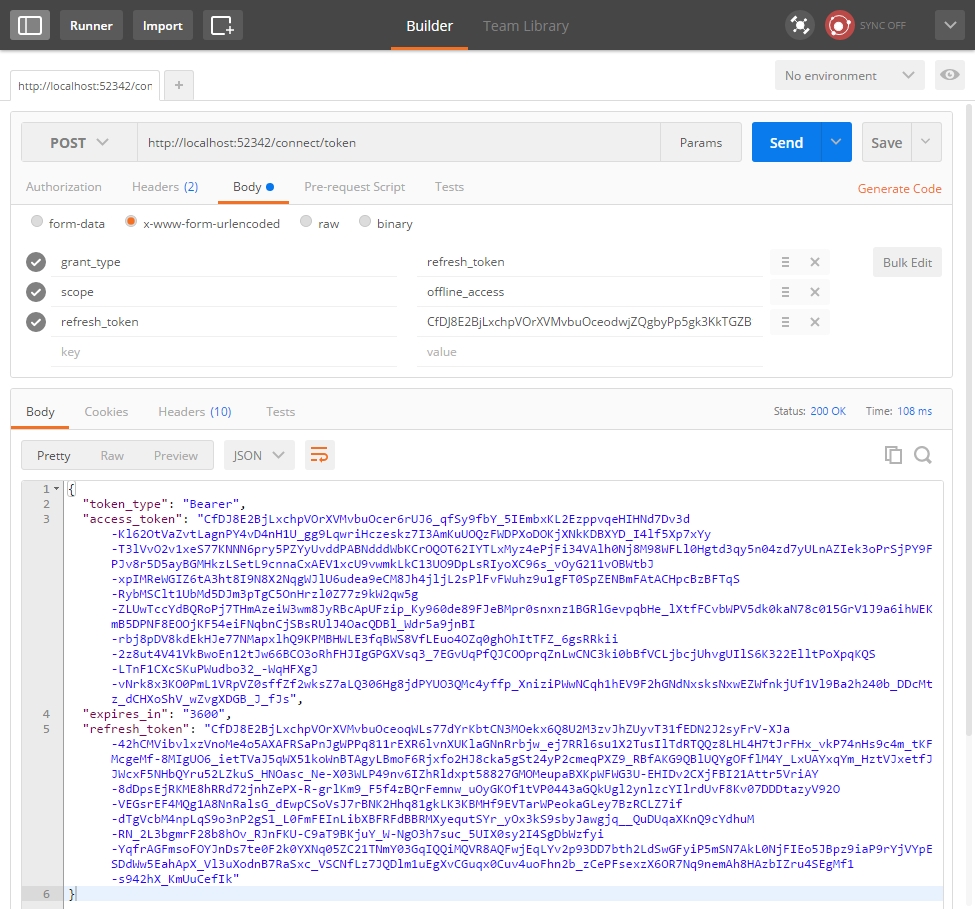Search within the response body
Image resolution: width=975 pixels, height=909 pixels.
tap(923, 455)
